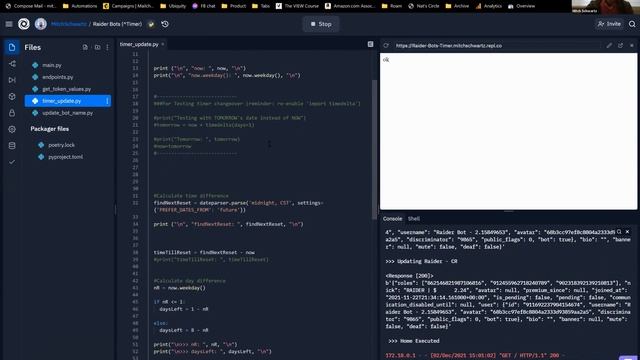
Task: Click the yellow status badge beside repl name
Action: [x=151, y=24]
